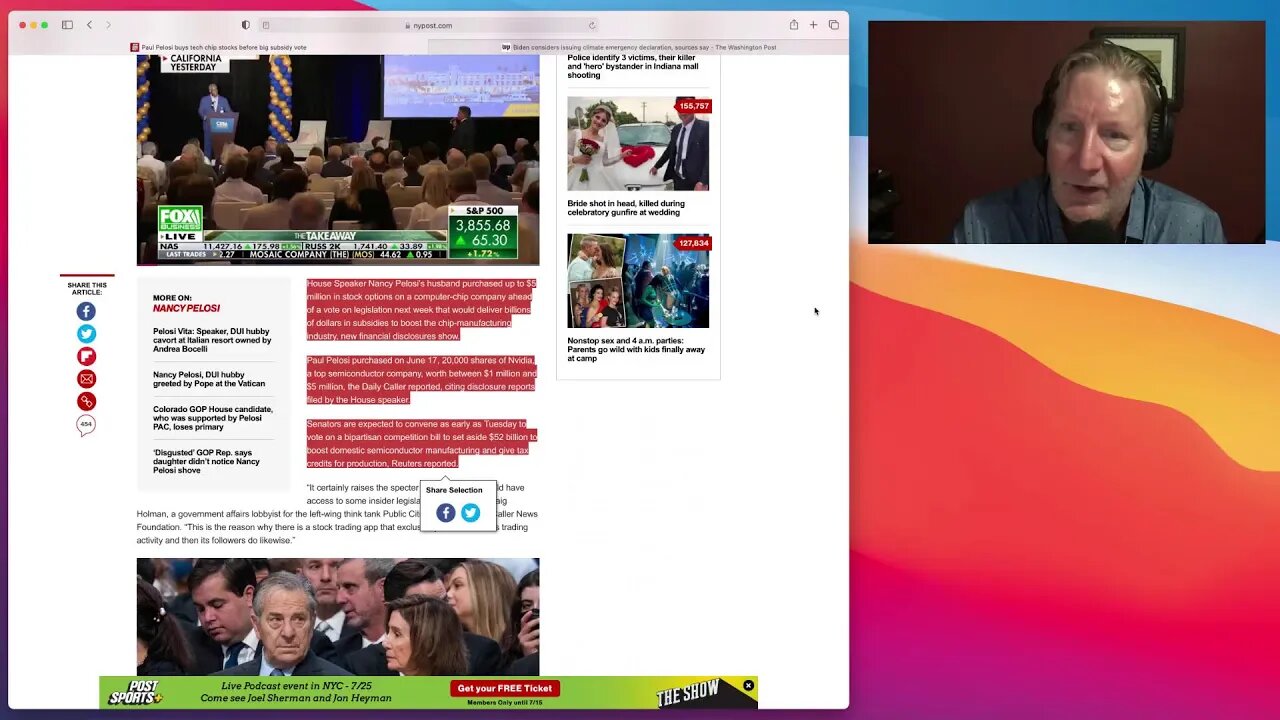Open Safari privacy report shield icon
Image resolution: width=1280 pixels, height=720 pixels.
[x=246, y=25]
